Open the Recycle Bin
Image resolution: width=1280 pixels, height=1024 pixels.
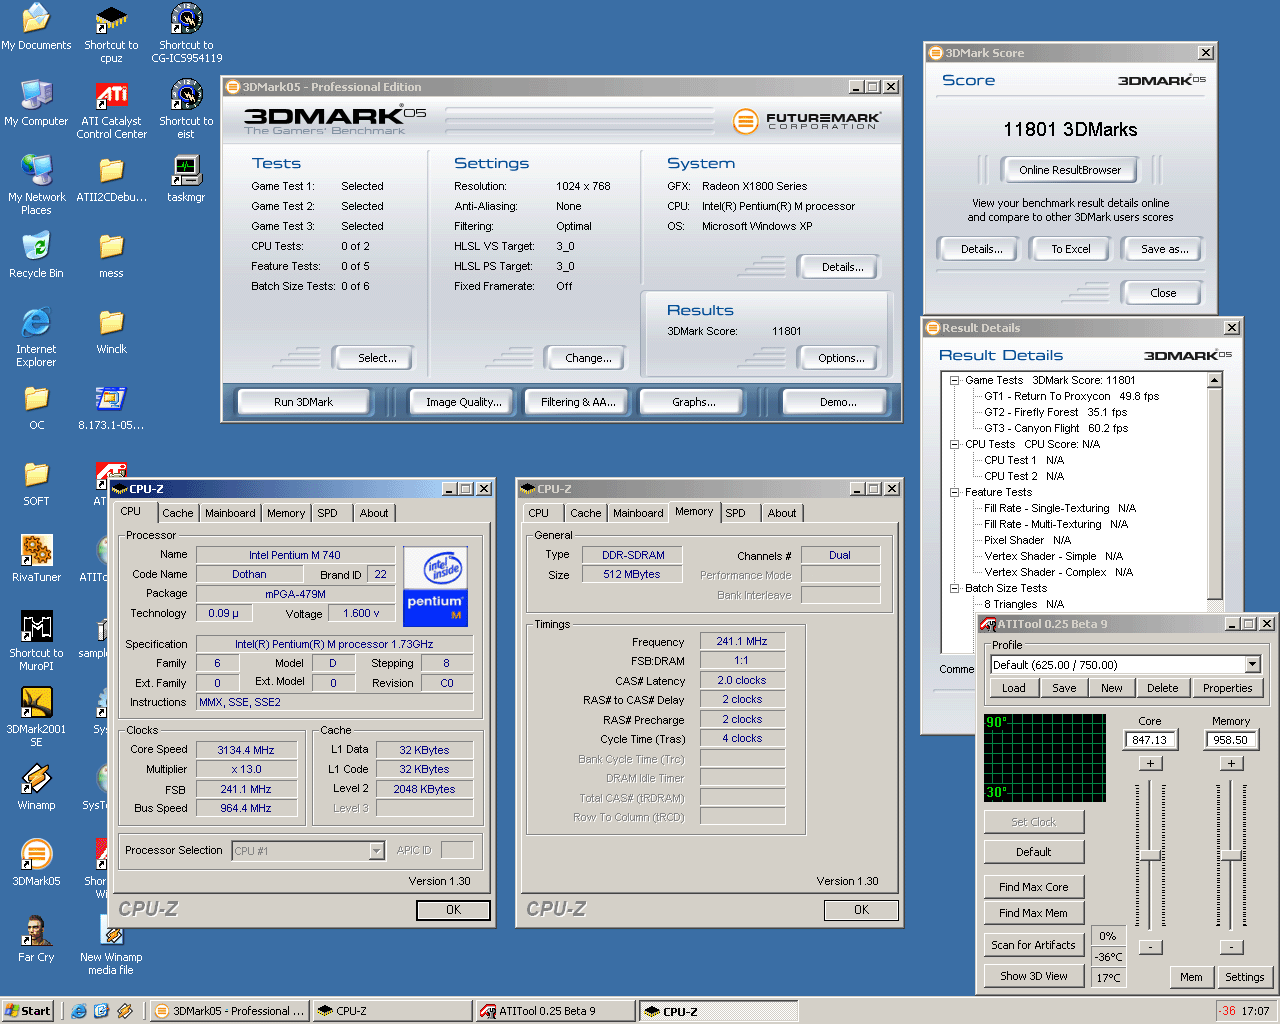point(36,255)
